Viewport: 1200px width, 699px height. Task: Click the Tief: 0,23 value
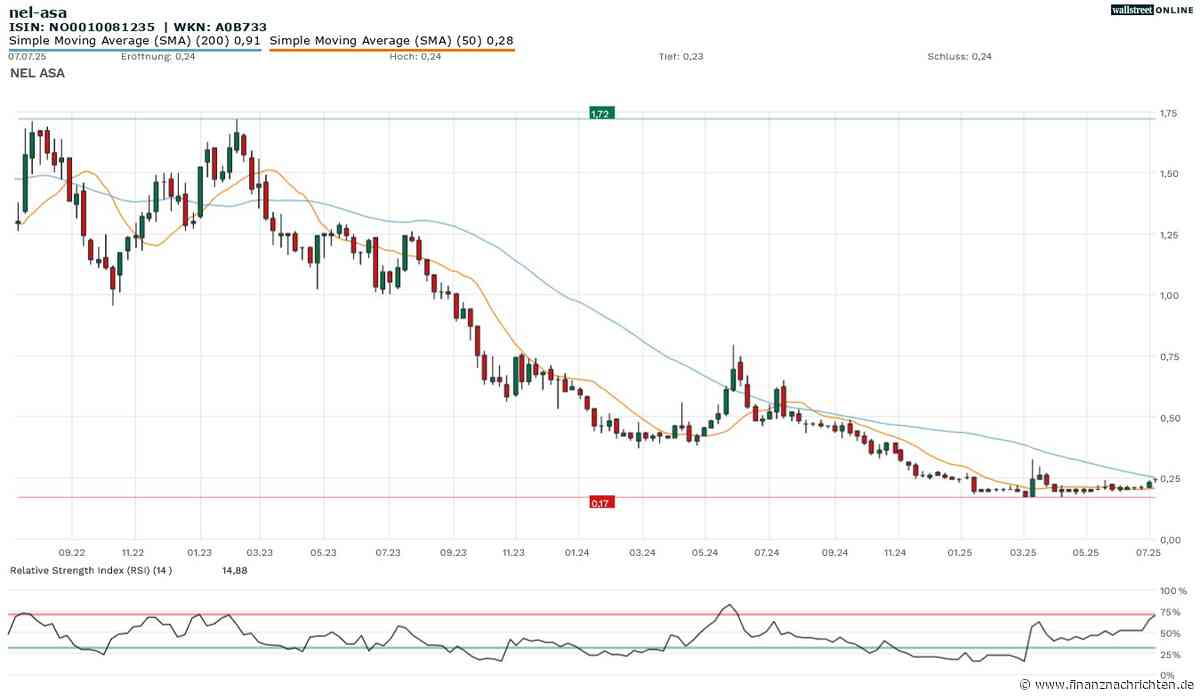(x=681, y=57)
